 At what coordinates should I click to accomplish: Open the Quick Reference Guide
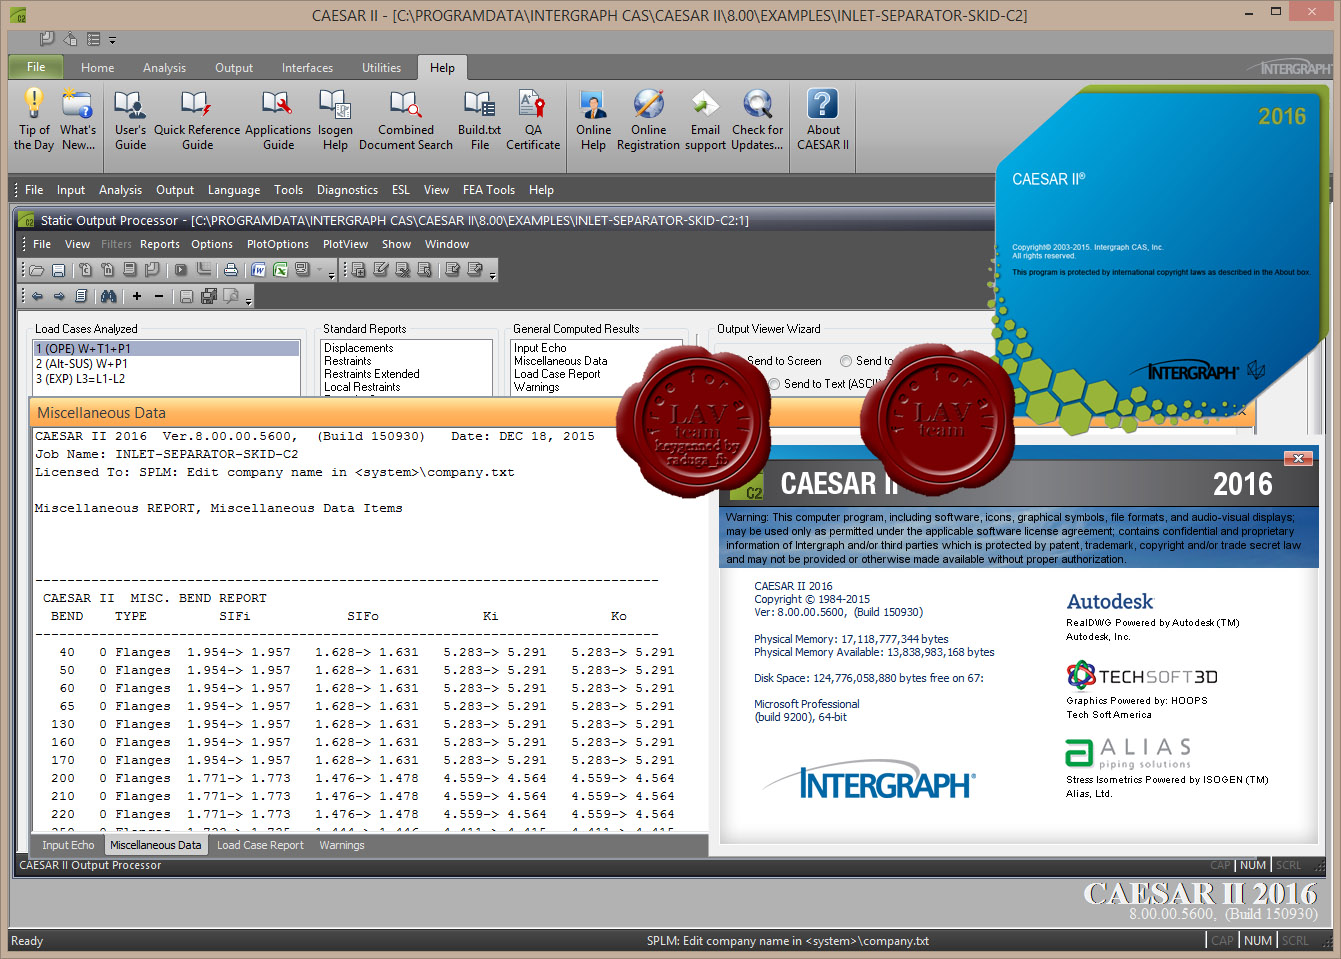197,118
